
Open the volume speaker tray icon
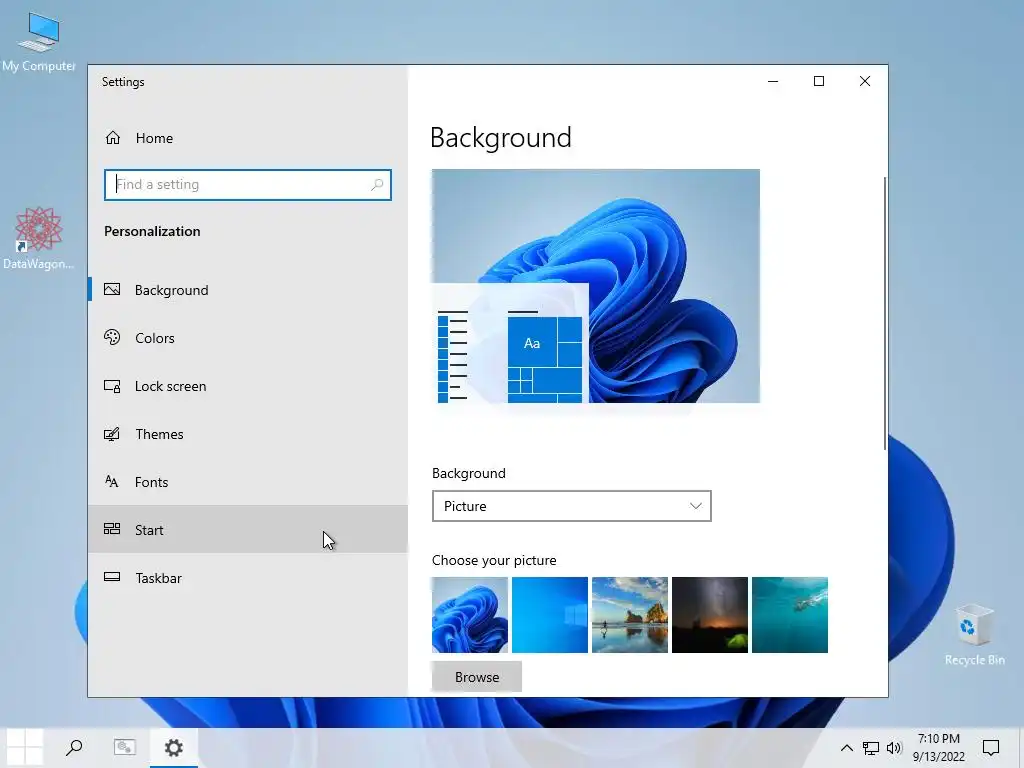point(894,748)
